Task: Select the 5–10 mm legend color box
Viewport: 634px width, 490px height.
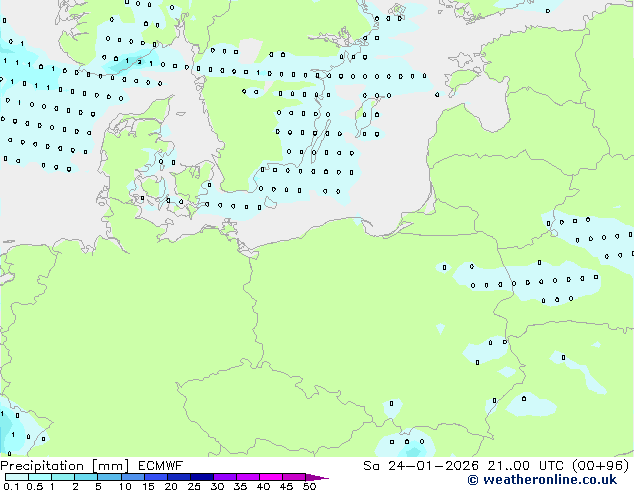Action: coord(109,477)
